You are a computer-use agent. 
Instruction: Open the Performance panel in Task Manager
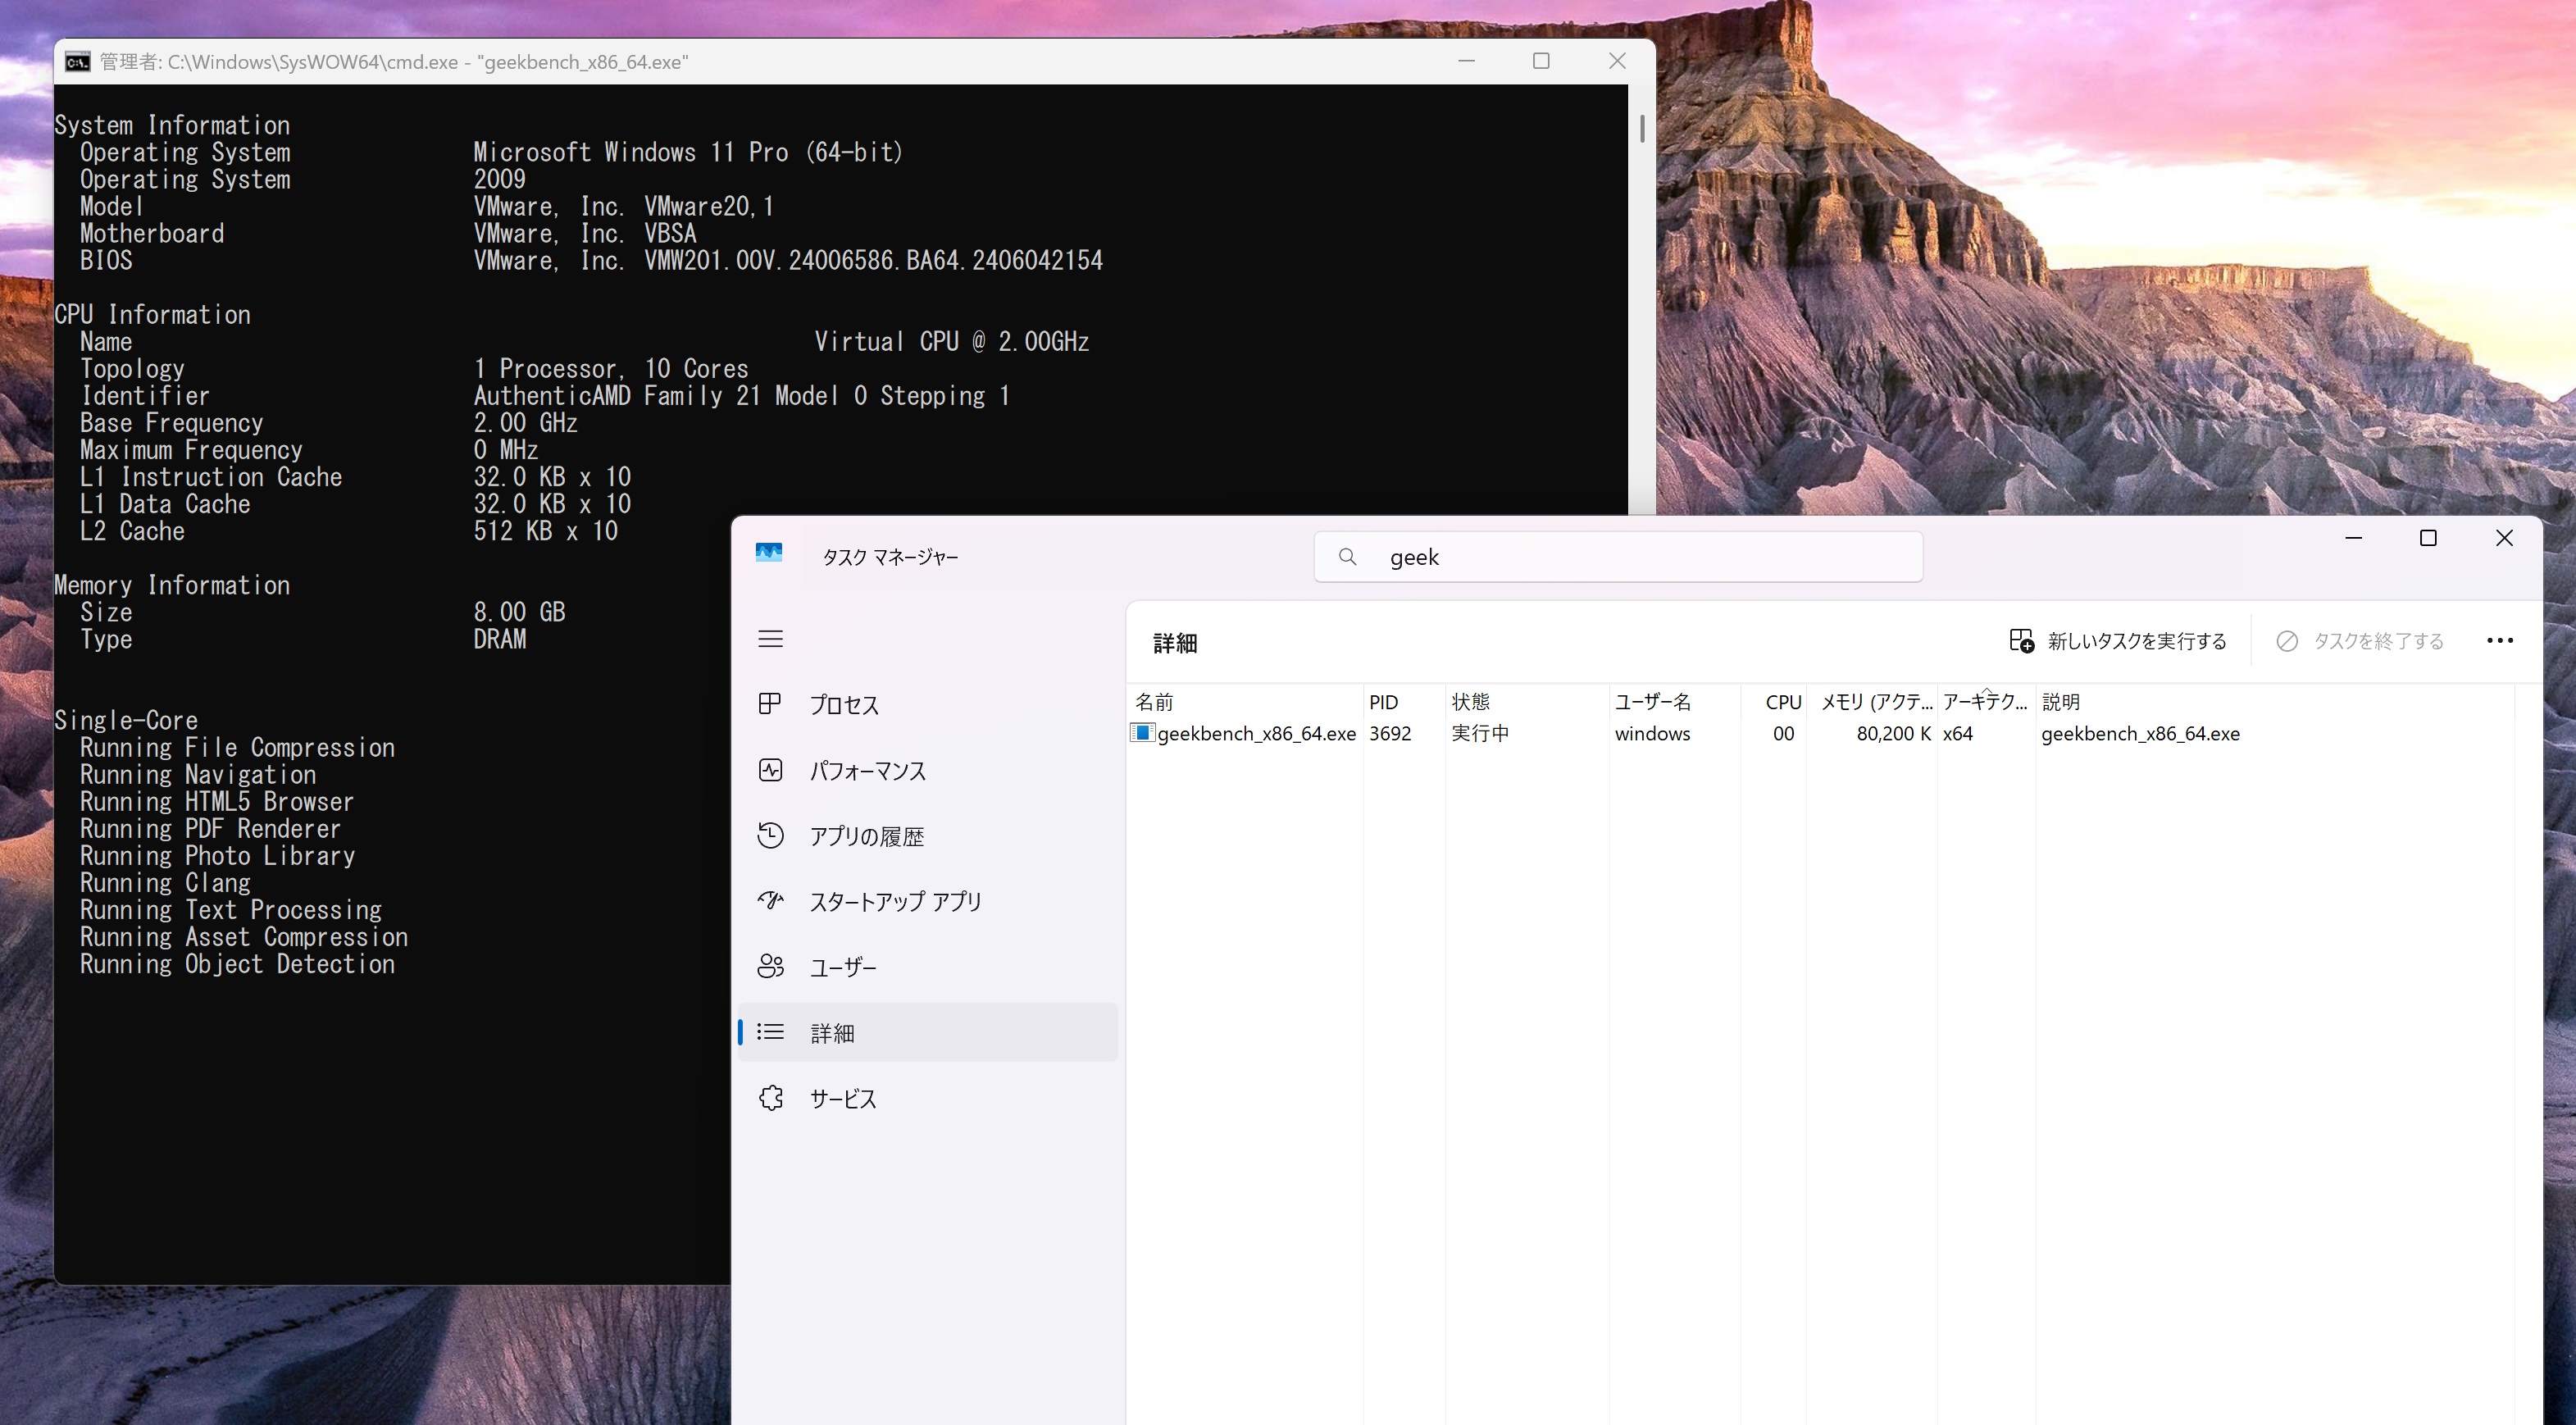click(869, 770)
